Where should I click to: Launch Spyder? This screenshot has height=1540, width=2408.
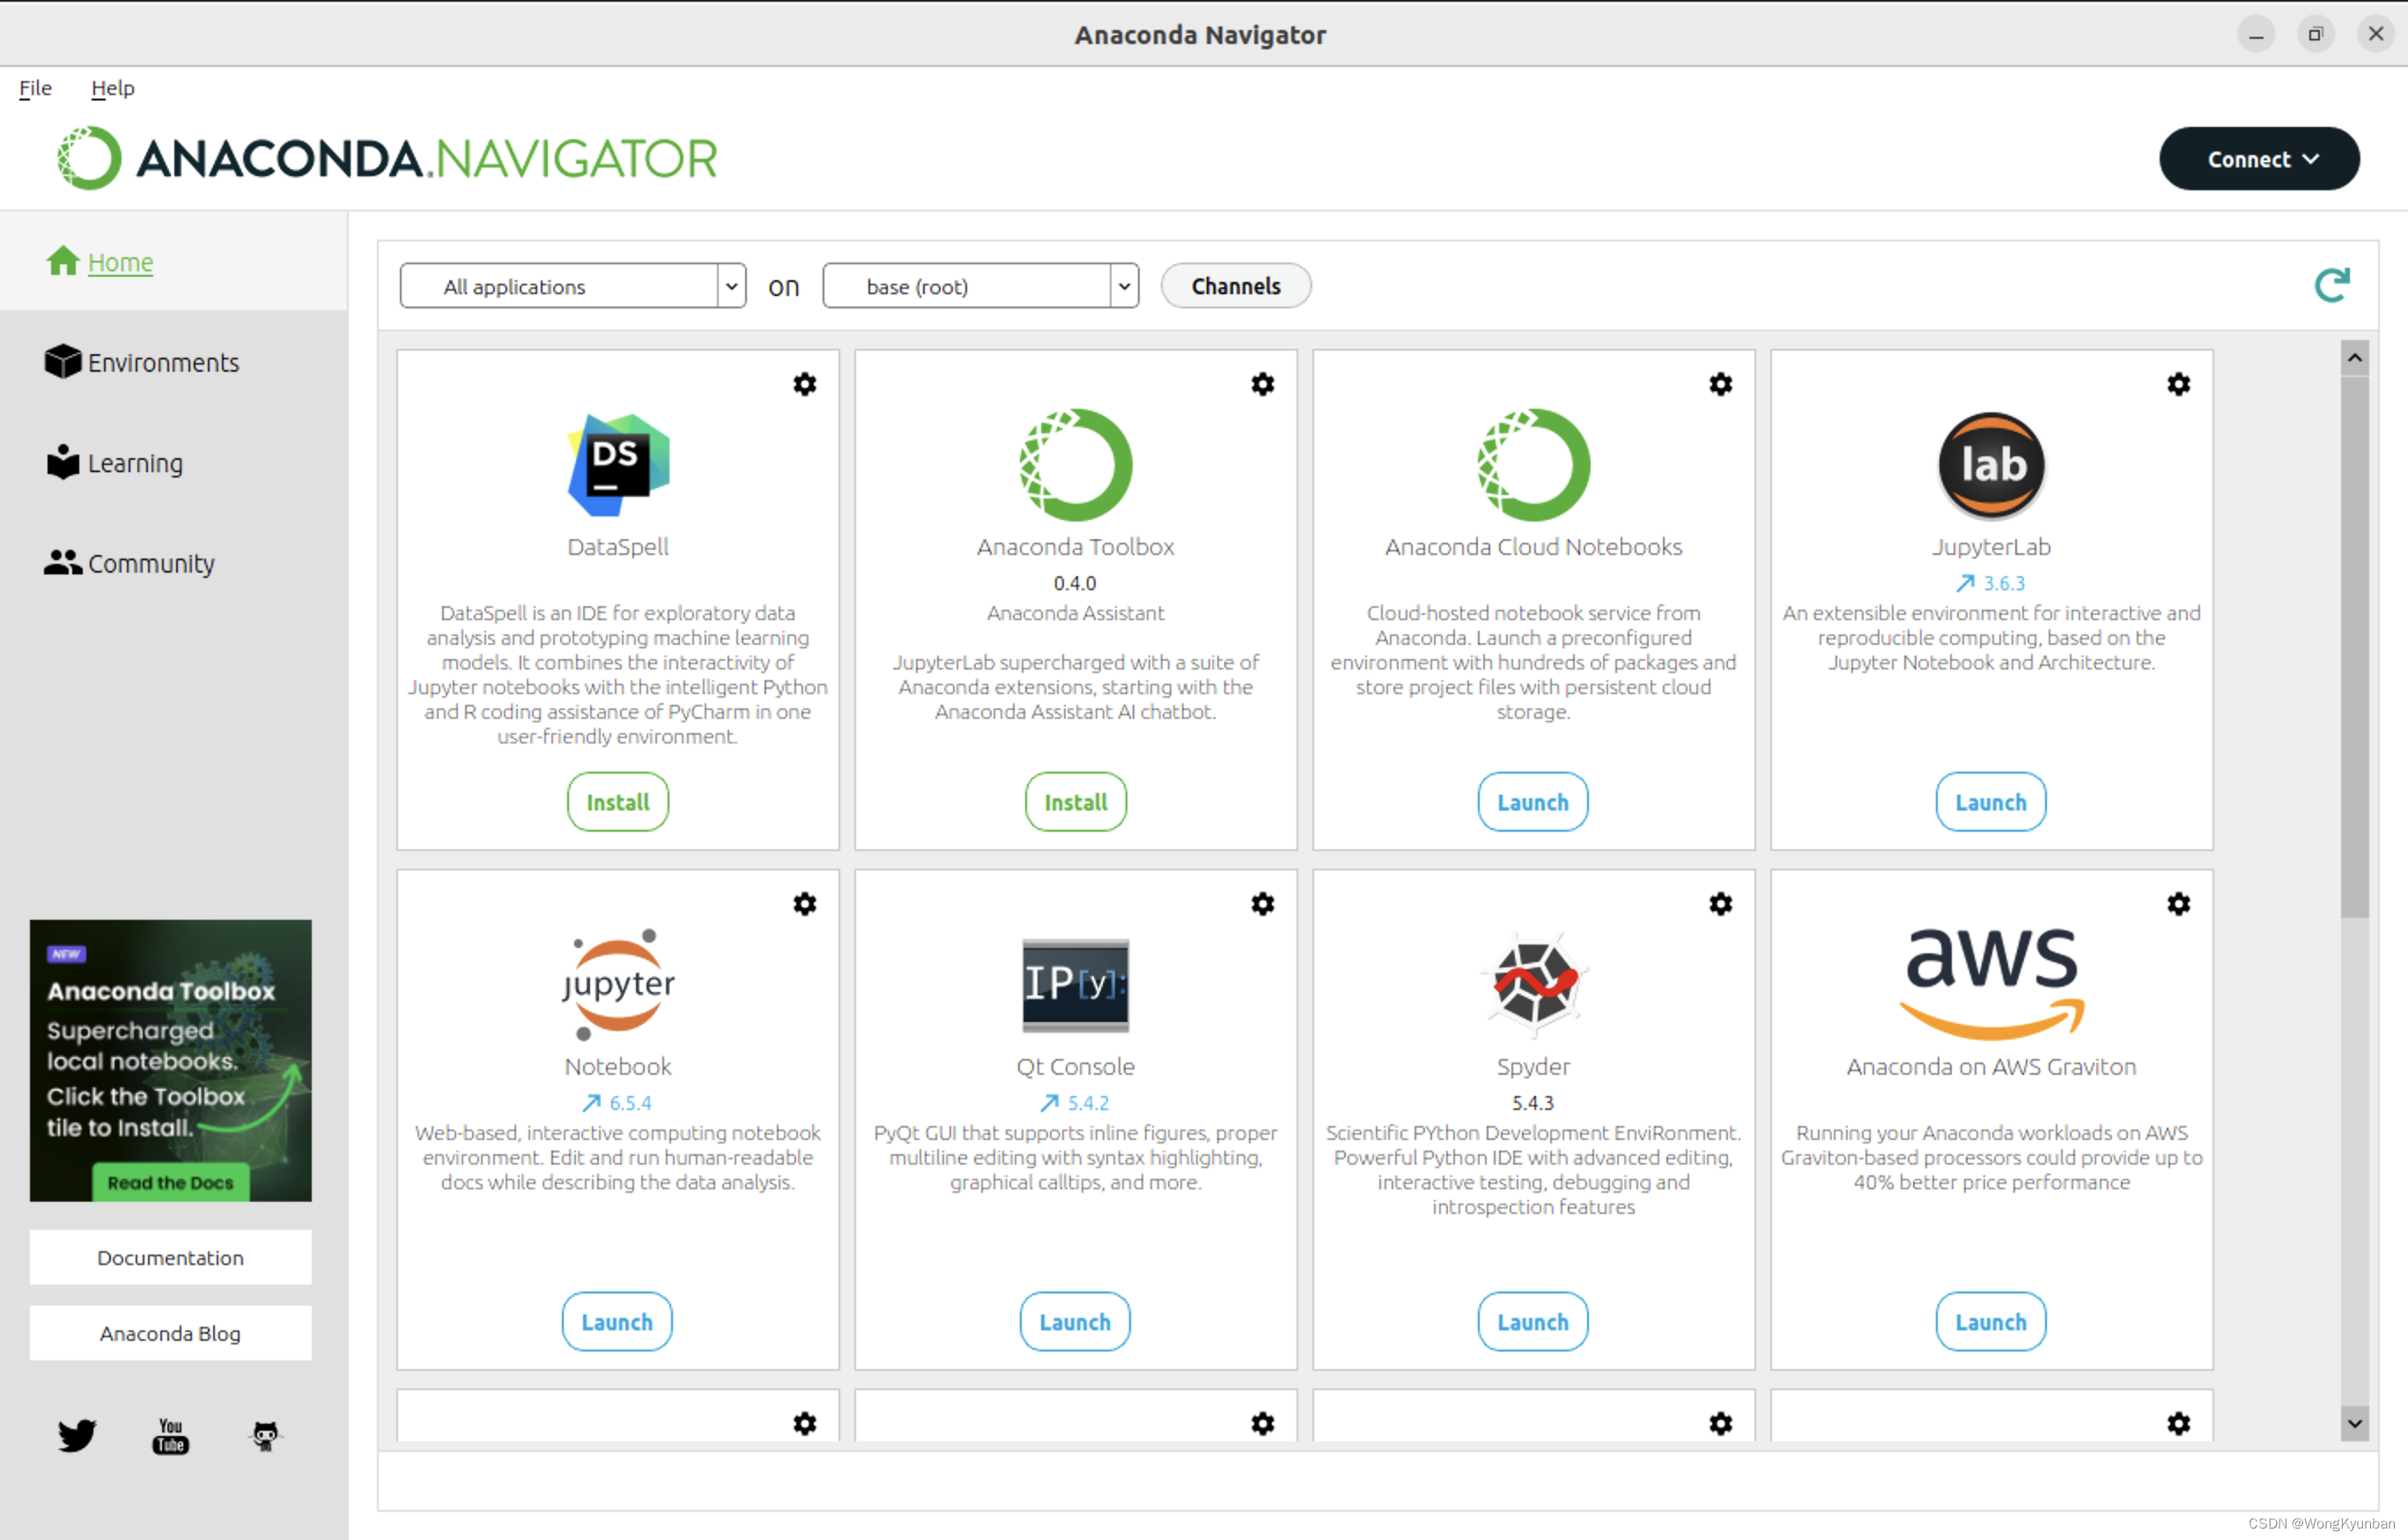(1533, 1322)
